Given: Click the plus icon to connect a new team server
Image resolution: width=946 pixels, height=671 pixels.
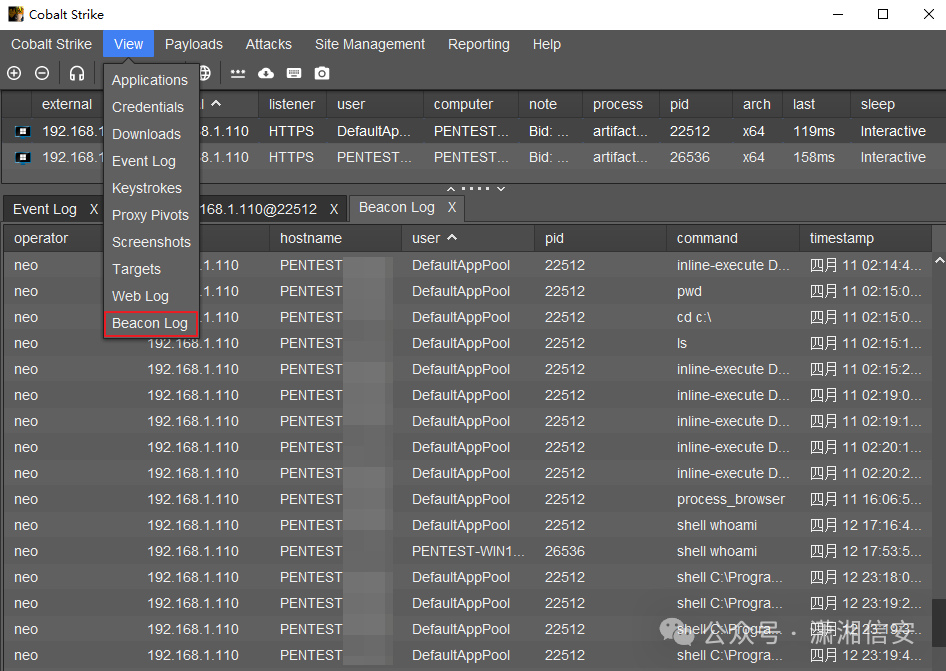Looking at the screenshot, I should click(14, 73).
